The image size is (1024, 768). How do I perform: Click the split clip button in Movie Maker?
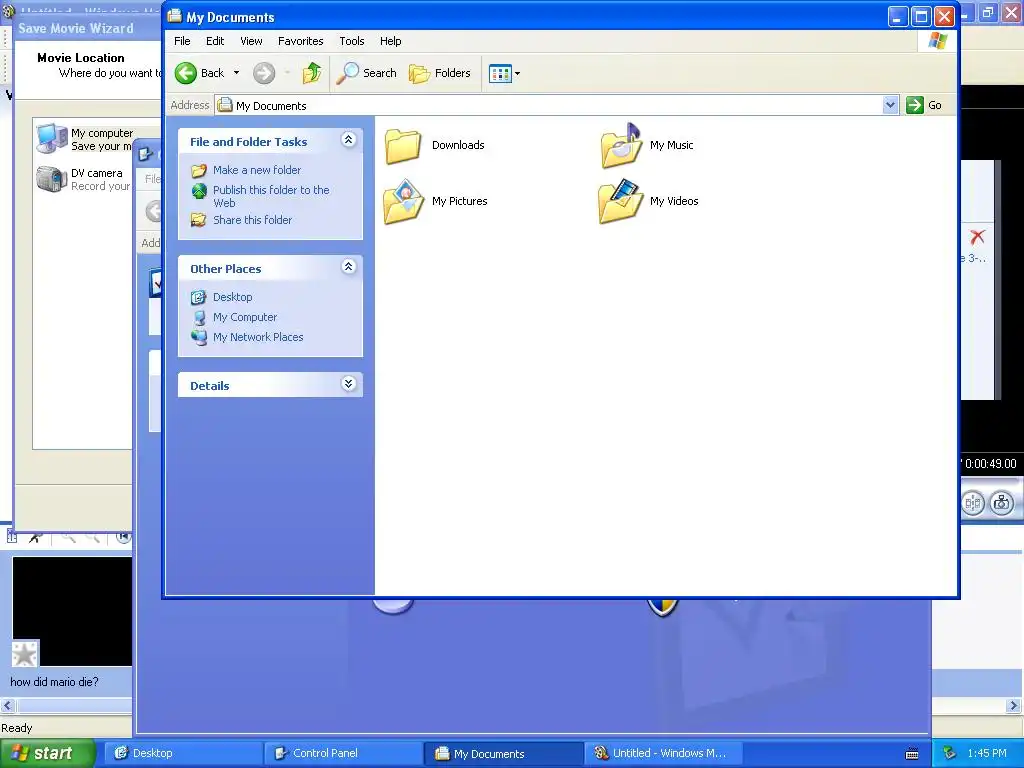point(972,503)
